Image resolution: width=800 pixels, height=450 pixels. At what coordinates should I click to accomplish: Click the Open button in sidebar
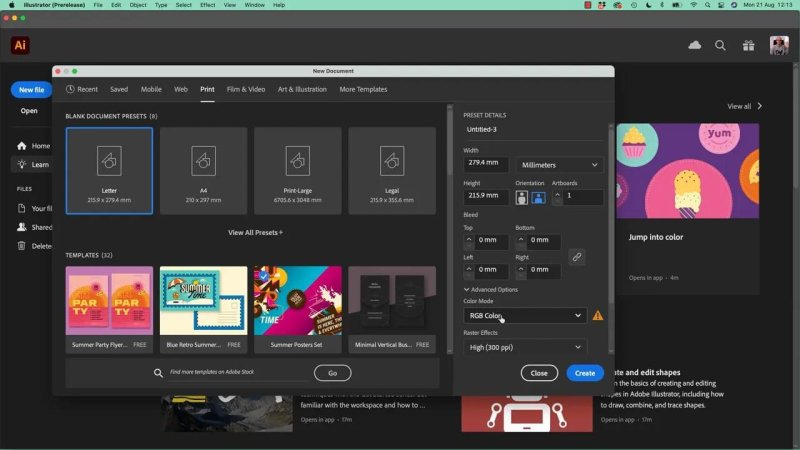(x=29, y=111)
